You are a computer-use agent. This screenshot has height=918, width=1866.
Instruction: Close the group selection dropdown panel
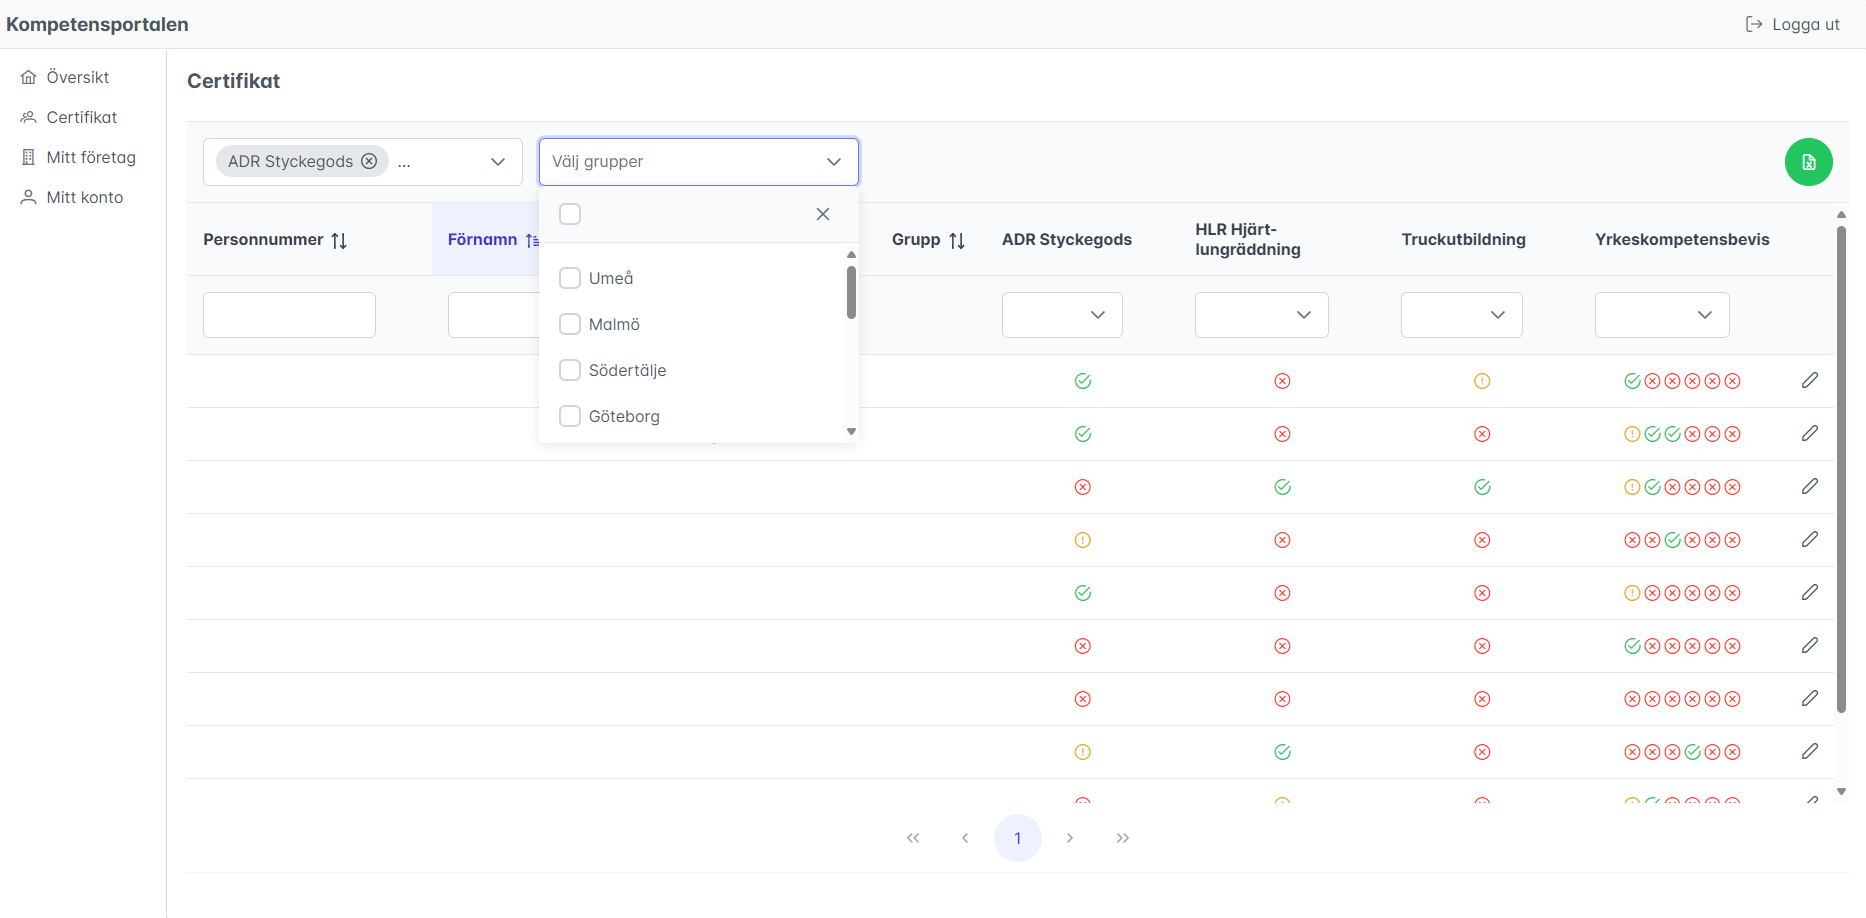tap(823, 214)
